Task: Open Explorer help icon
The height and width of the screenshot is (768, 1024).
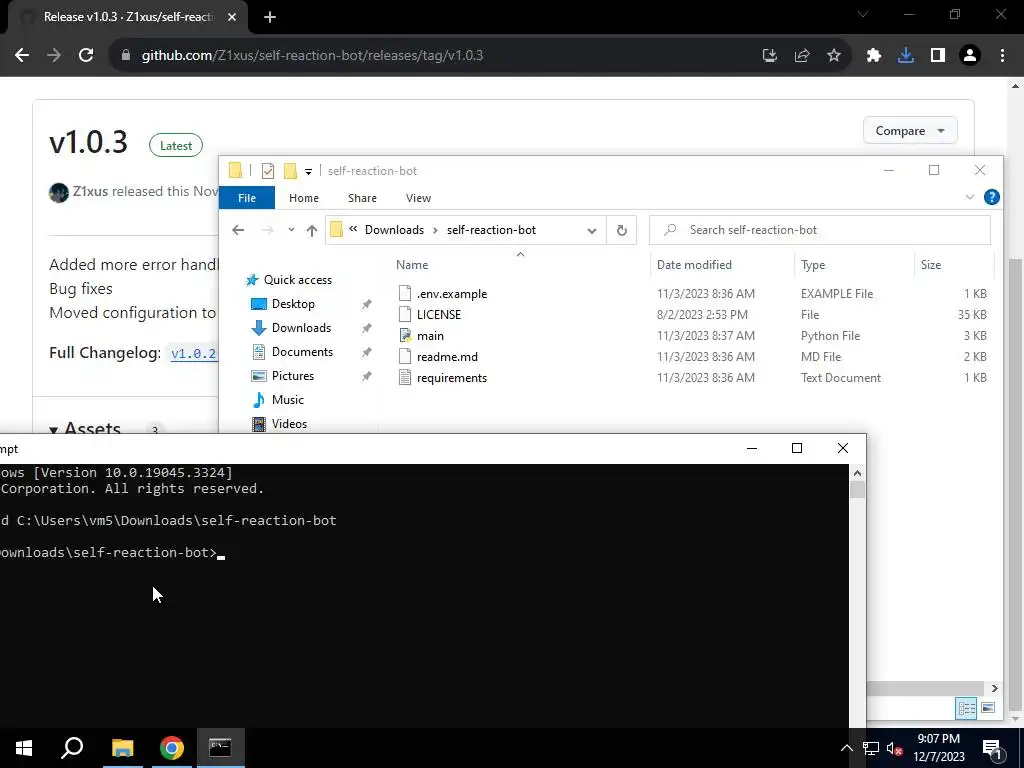Action: (991, 197)
